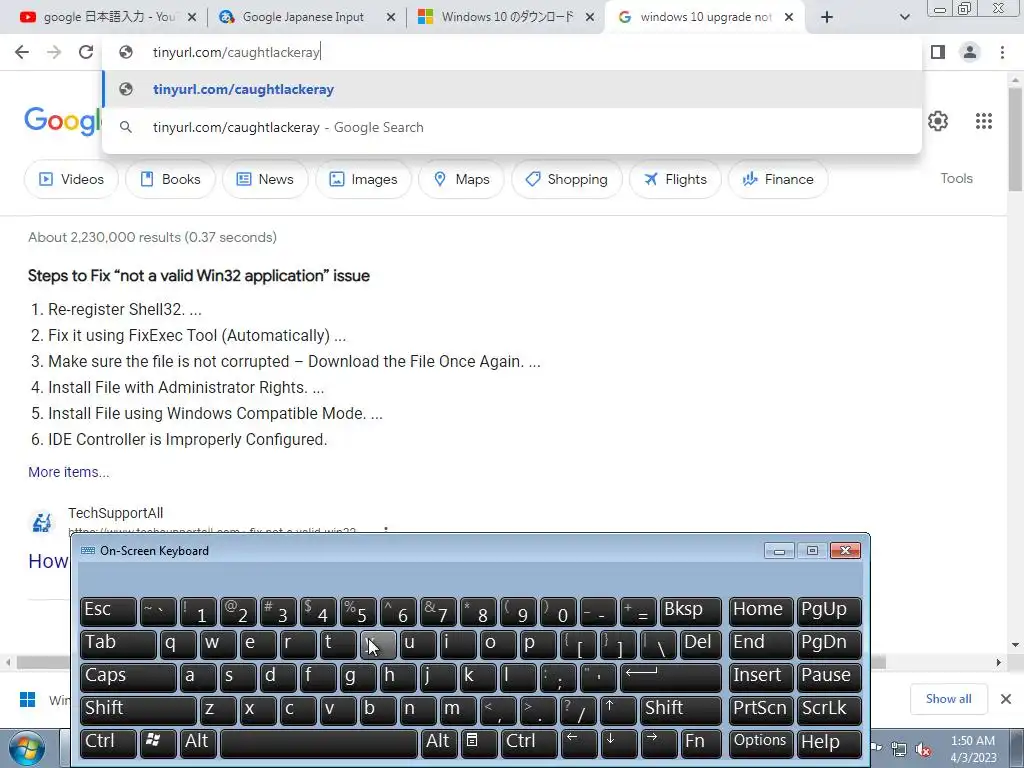Expand the tab search chevron
The image size is (1024, 768).
pyautogui.click(x=904, y=18)
